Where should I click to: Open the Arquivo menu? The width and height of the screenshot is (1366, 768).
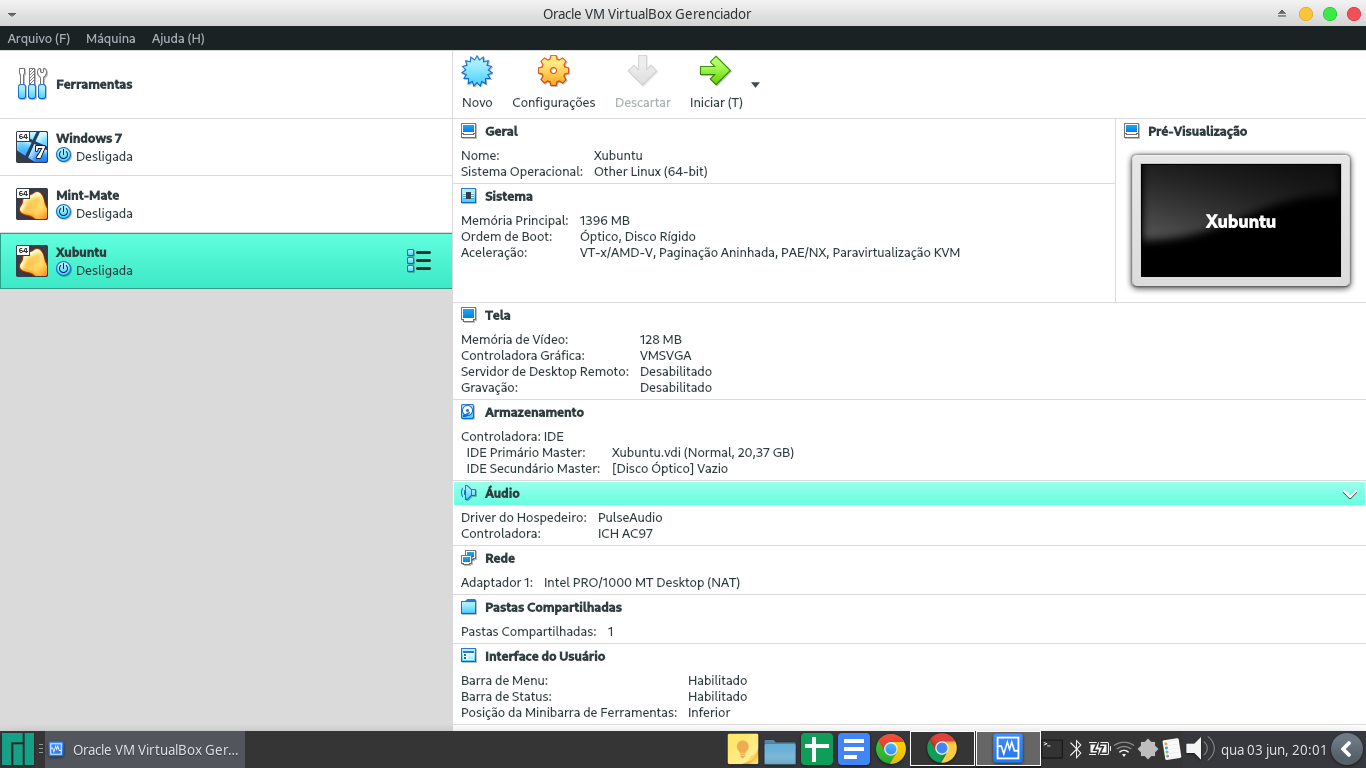tap(38, 38)
